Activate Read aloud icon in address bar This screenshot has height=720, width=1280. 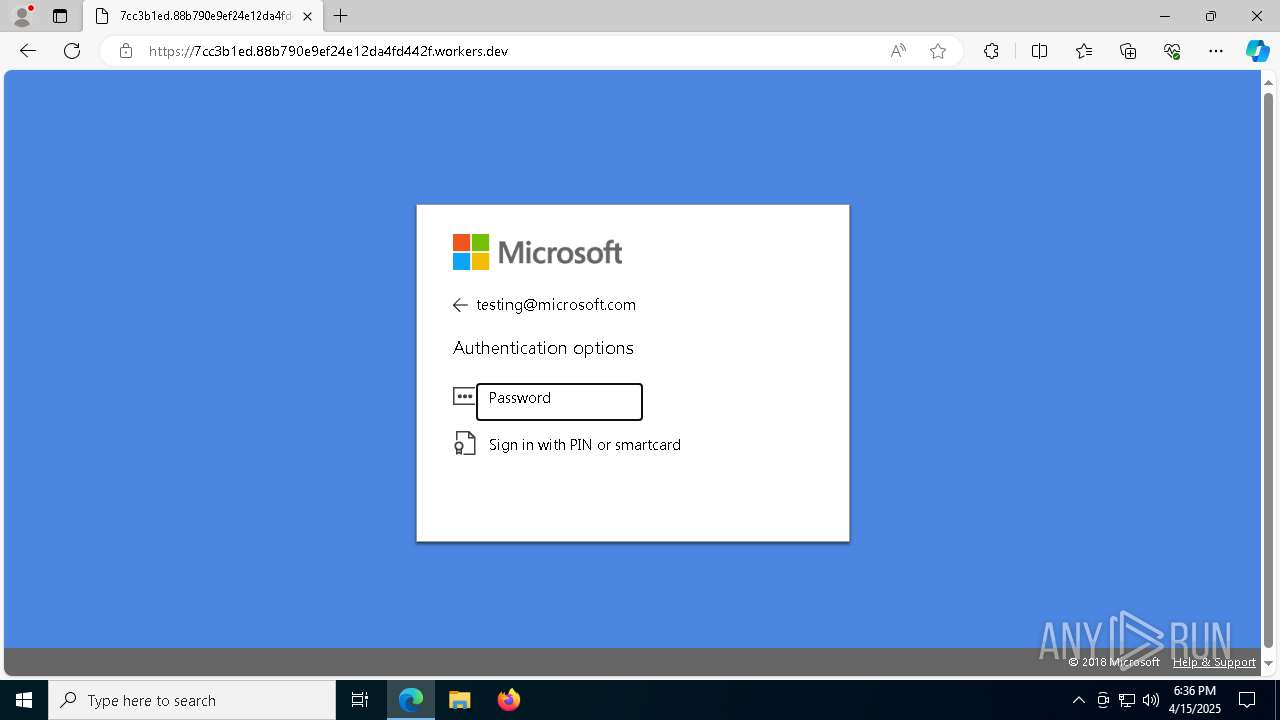pyautogui.click(x=898, y=51)
